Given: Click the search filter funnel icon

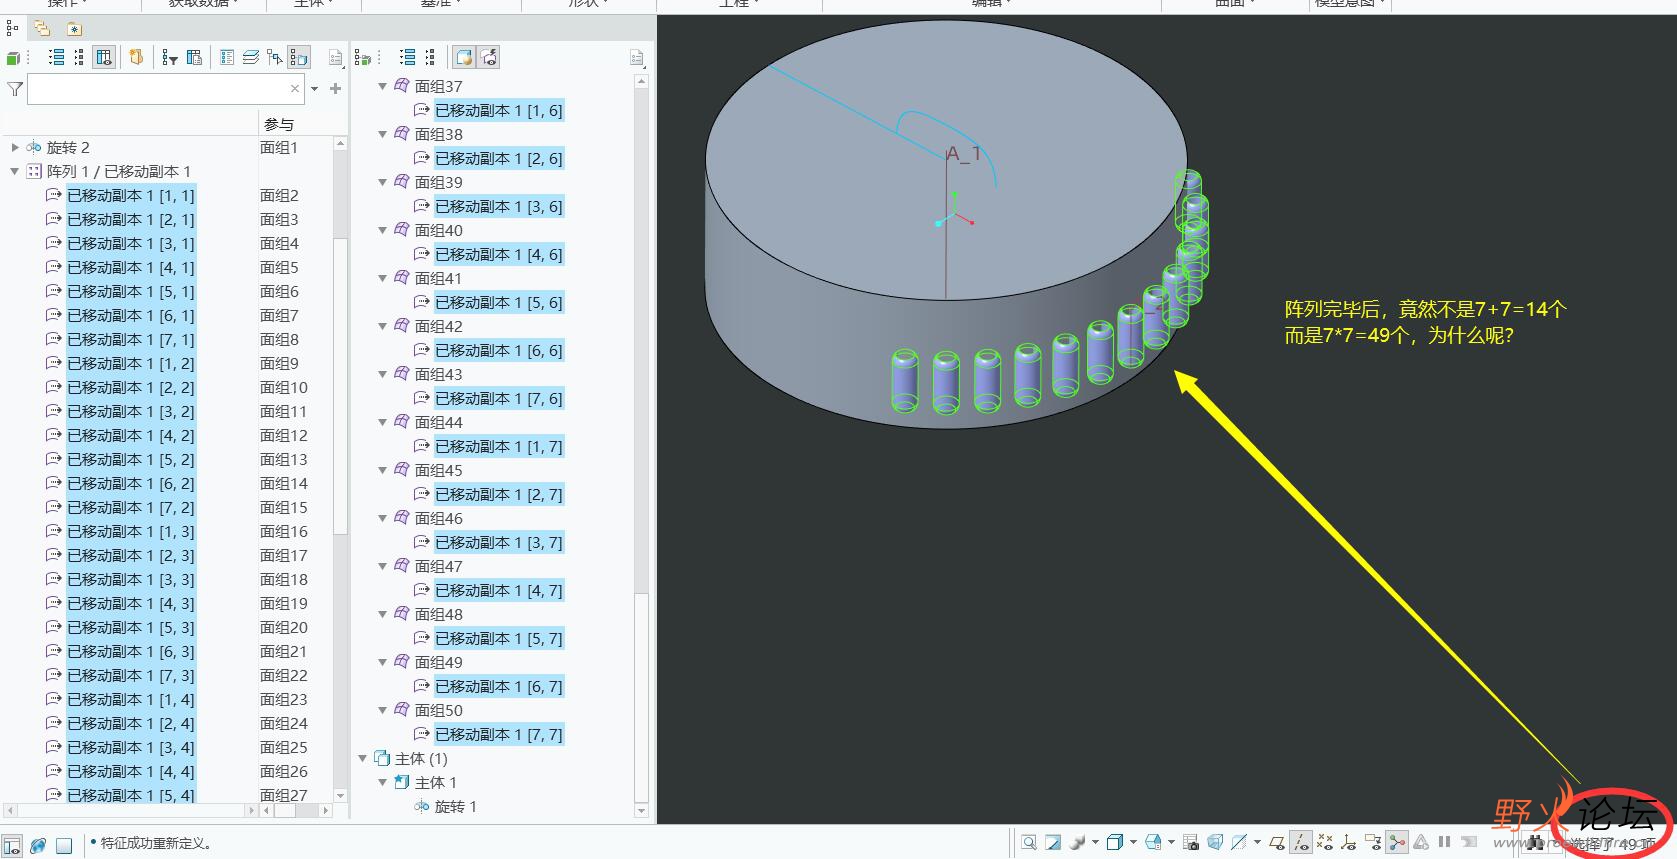Looking at the screenshot, I should point(15,89).
